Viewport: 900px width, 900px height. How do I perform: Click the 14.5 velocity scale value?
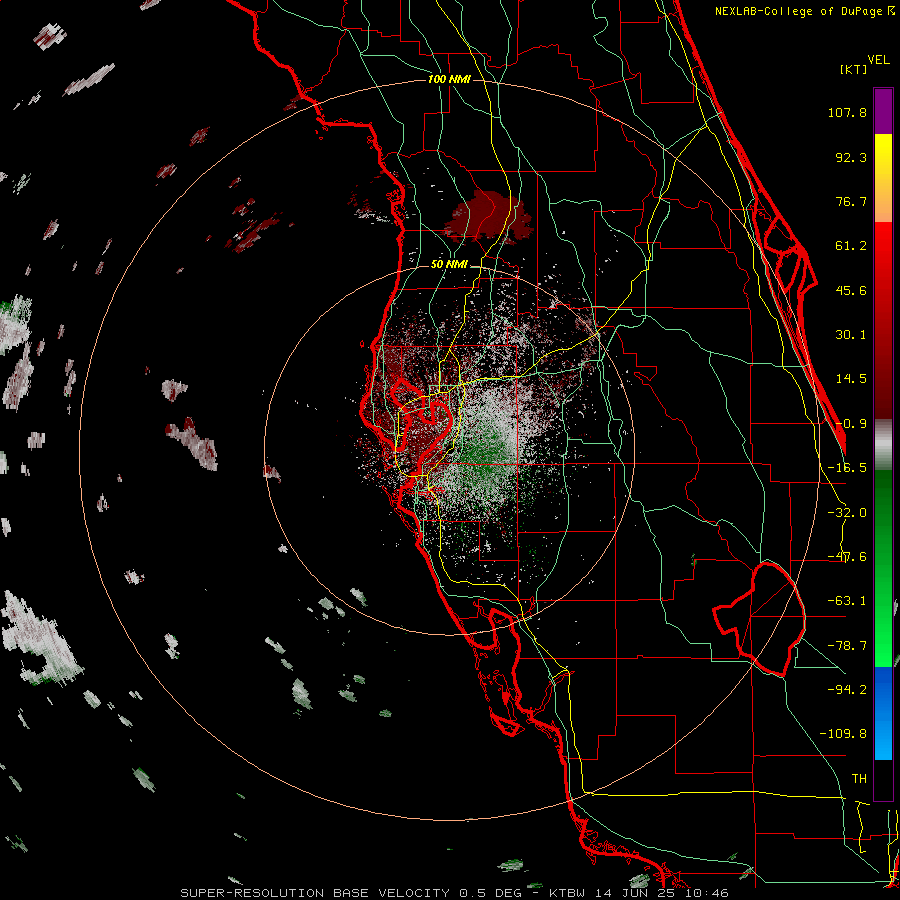click(851, 378)
